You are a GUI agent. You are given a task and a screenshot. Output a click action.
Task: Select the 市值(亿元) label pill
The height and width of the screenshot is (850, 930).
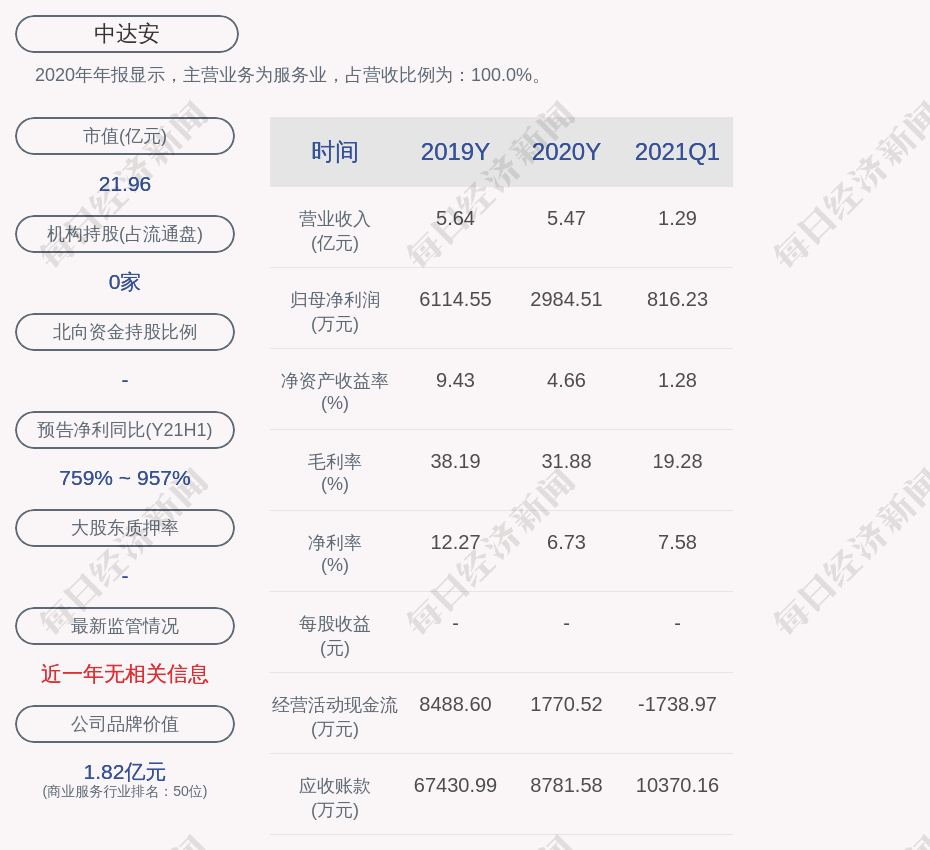[125, 136]
